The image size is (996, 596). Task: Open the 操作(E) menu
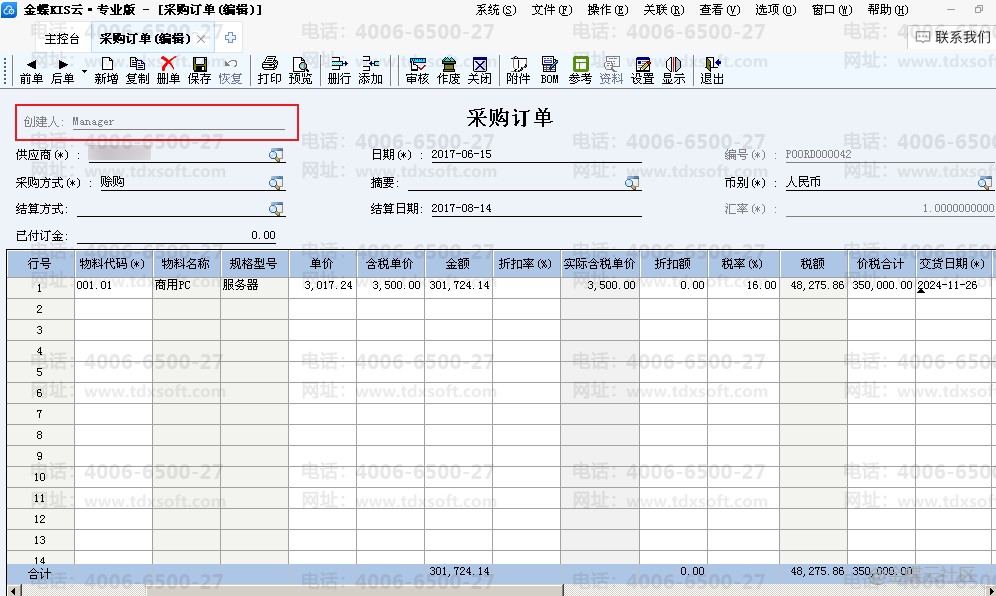[608, 10]
